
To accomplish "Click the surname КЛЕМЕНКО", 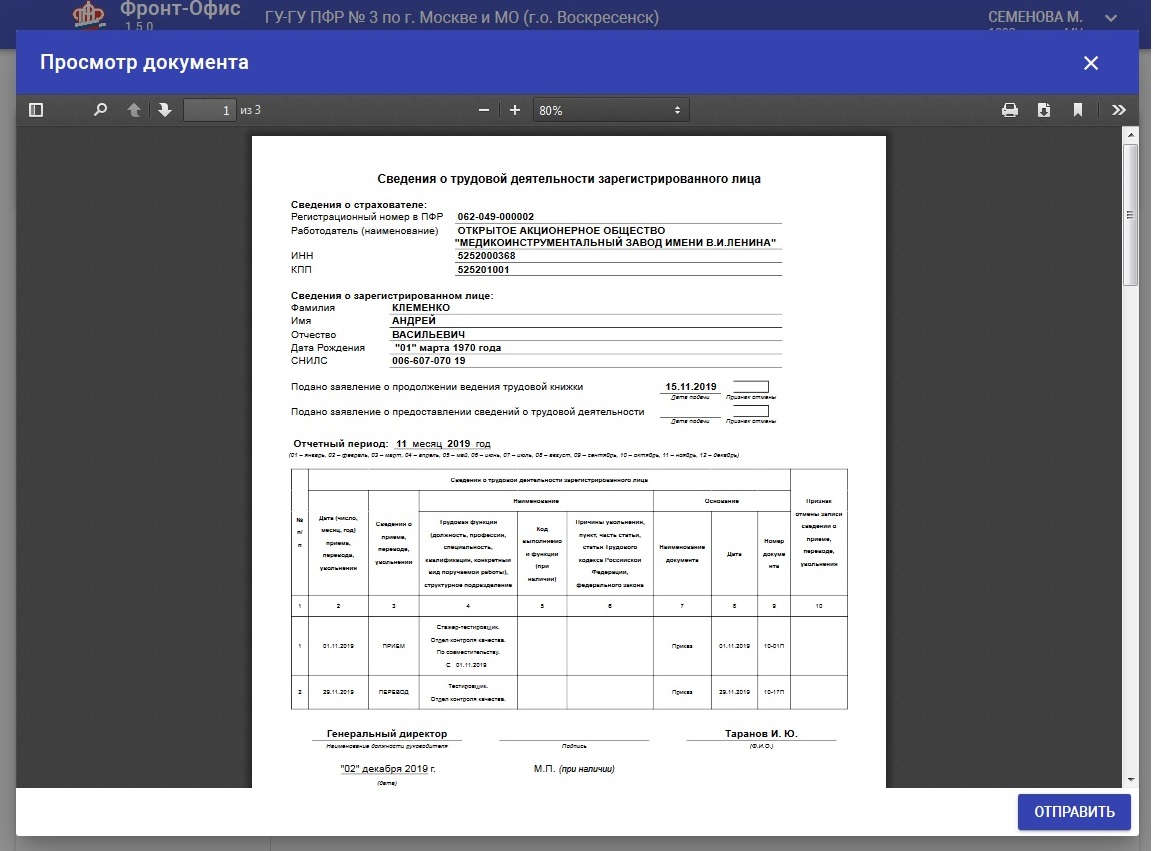I will 421,308.
